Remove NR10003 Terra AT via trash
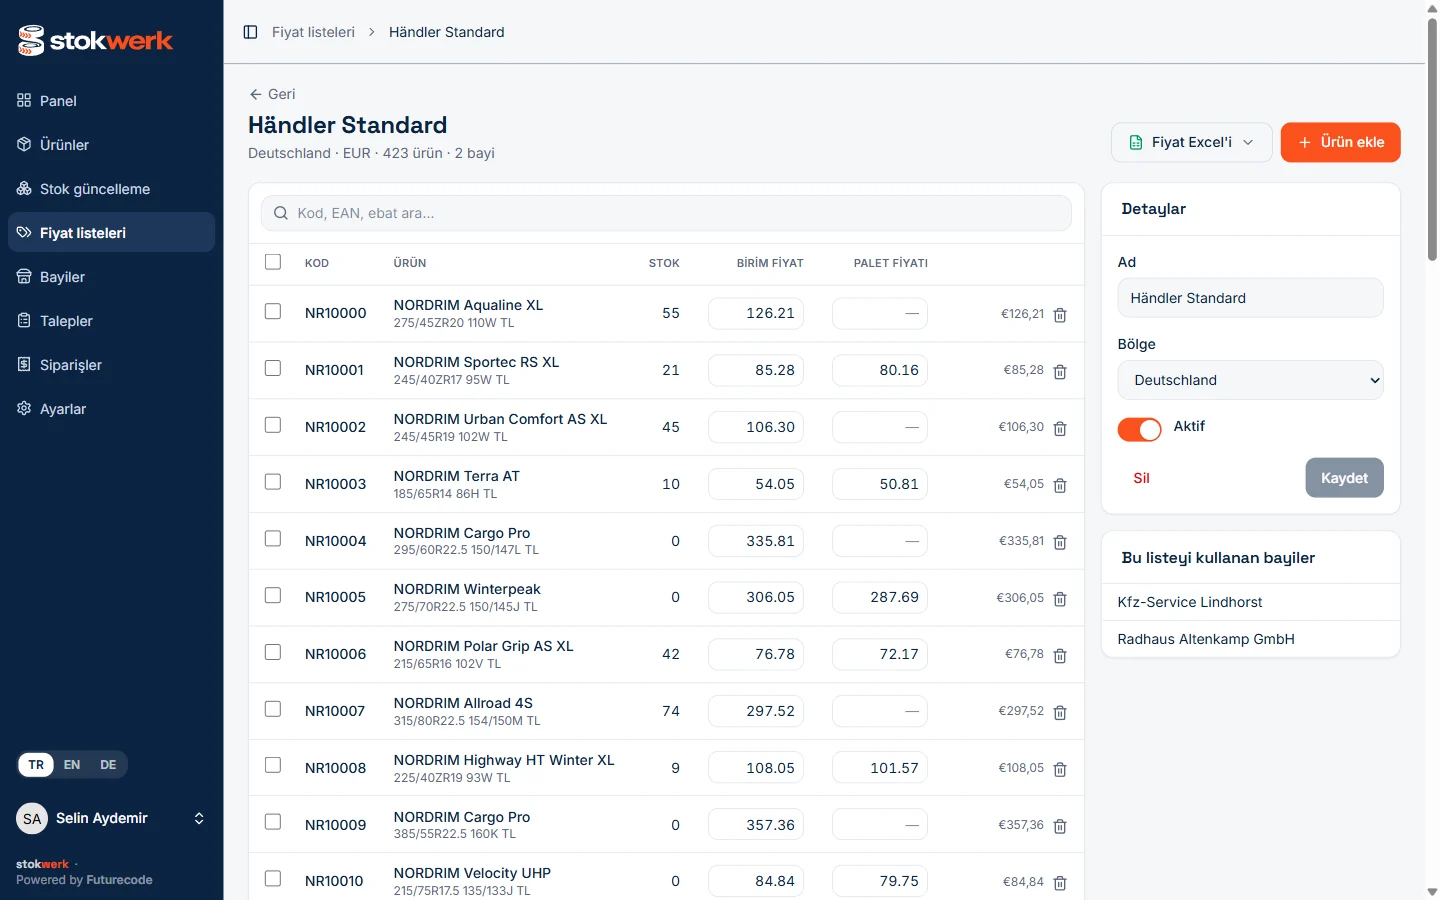This screenshot has height=900, width=1440. pos(1060,486)
